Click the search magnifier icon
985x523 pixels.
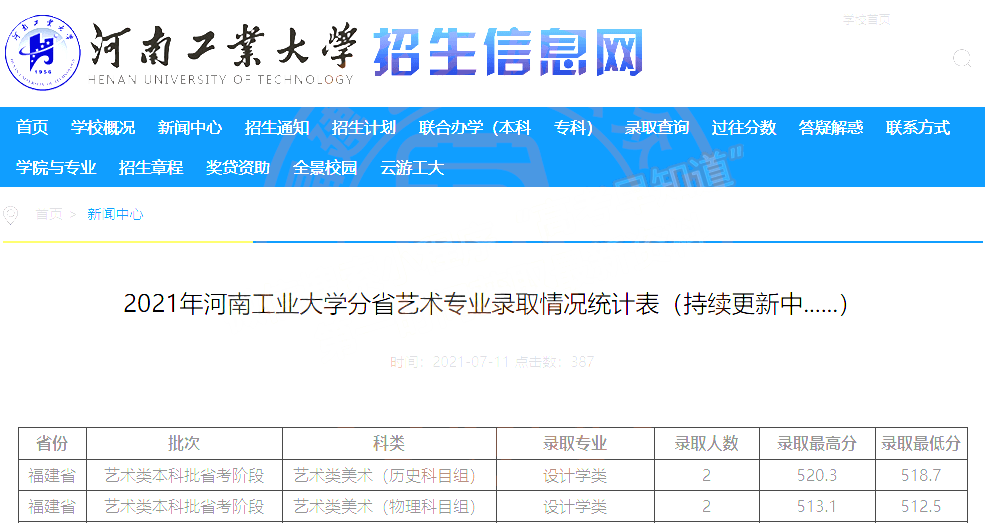(962, 59)
